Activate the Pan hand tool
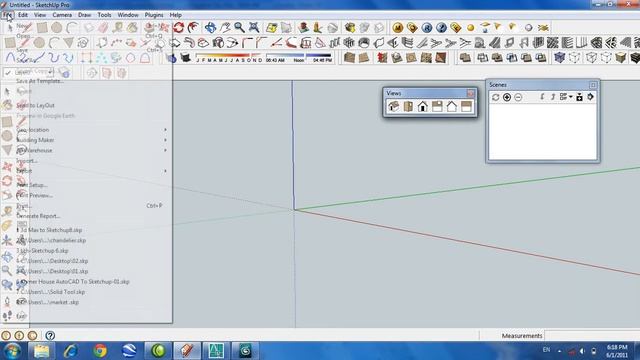This screenshot has width=640, height=360. pyautogui.click(x=225, y=27)
